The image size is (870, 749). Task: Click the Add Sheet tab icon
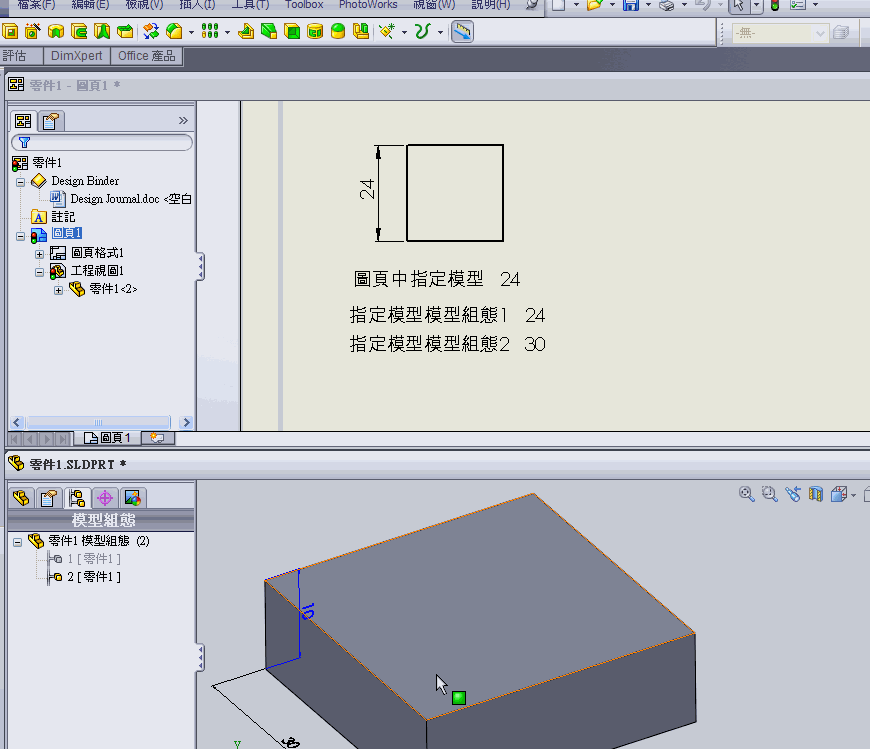(x=158, y=438)
